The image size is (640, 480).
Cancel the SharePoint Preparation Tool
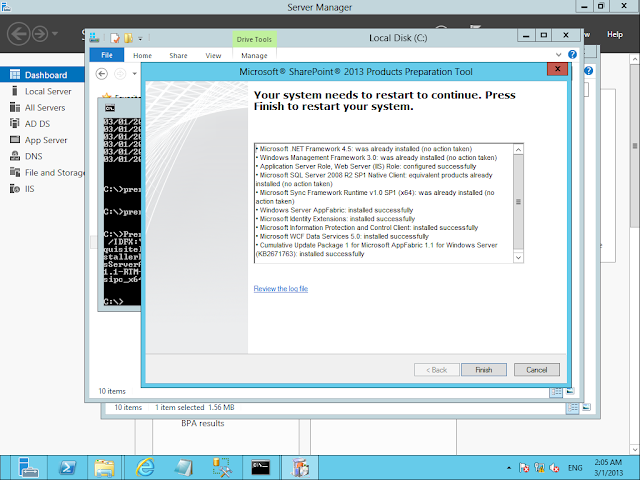(536, 370)
